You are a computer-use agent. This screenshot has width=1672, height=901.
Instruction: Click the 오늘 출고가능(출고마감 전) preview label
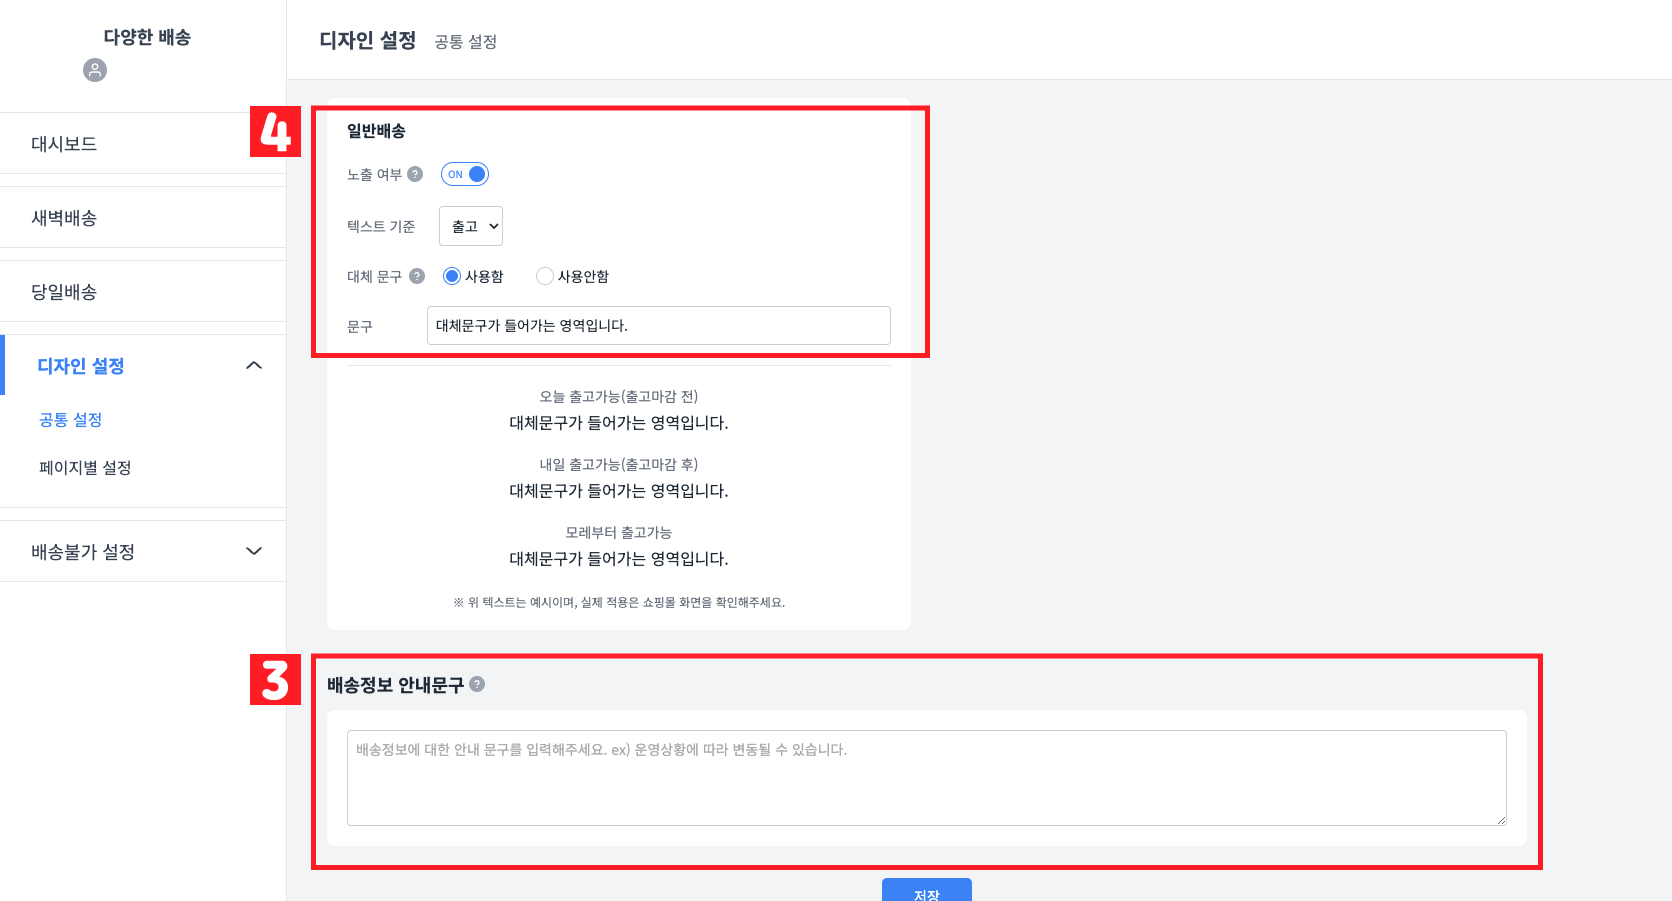(x=619, y=396)
